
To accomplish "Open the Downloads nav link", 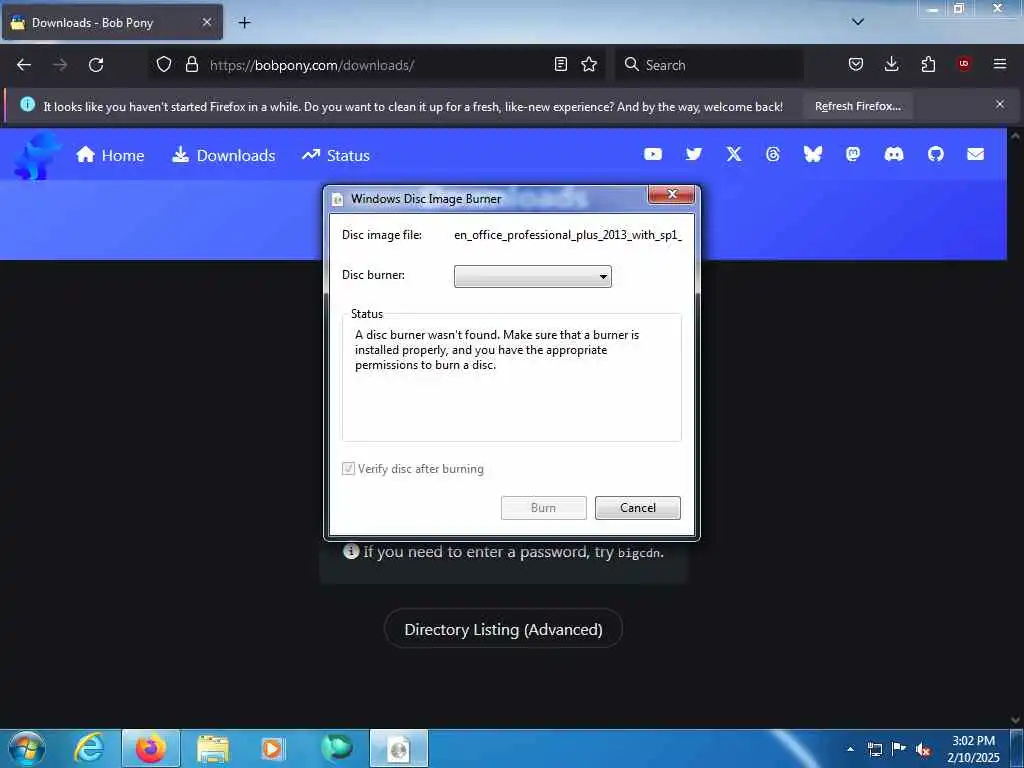I will click(223, 155).
